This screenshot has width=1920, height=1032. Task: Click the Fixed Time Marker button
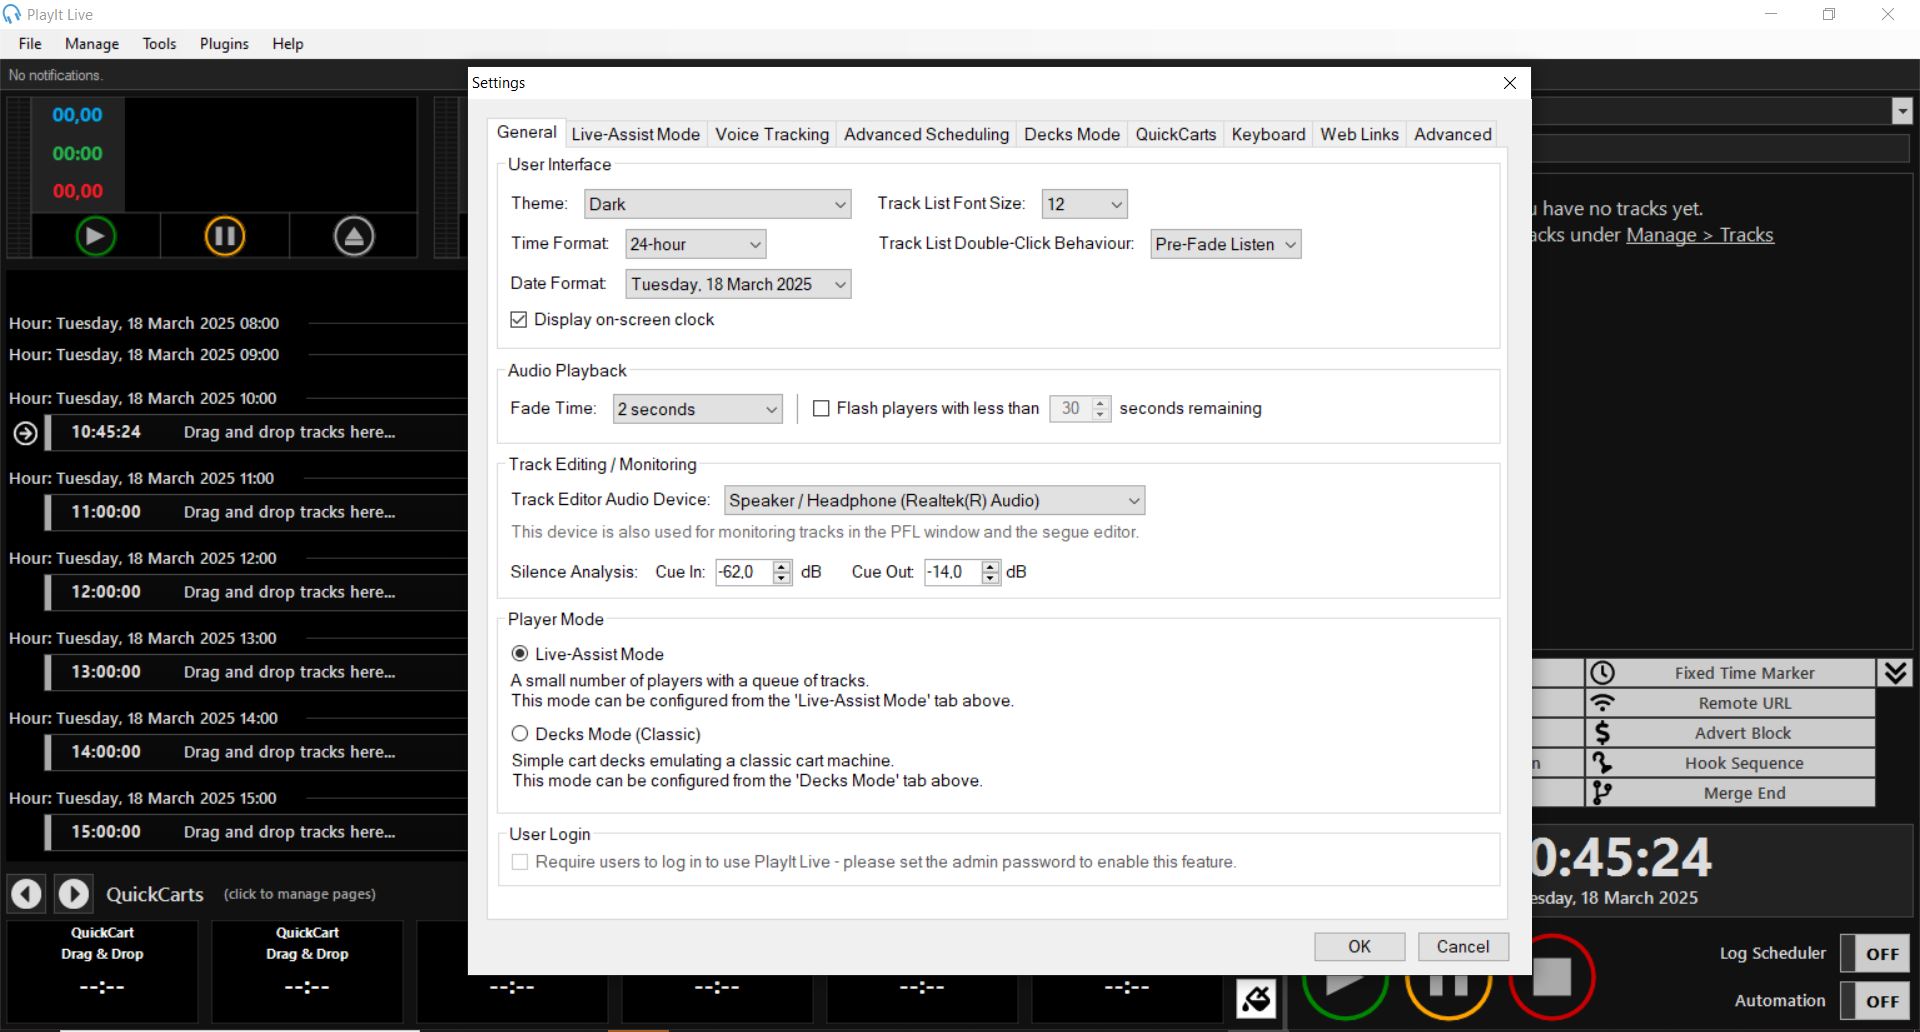click(x=1730, y=673)
